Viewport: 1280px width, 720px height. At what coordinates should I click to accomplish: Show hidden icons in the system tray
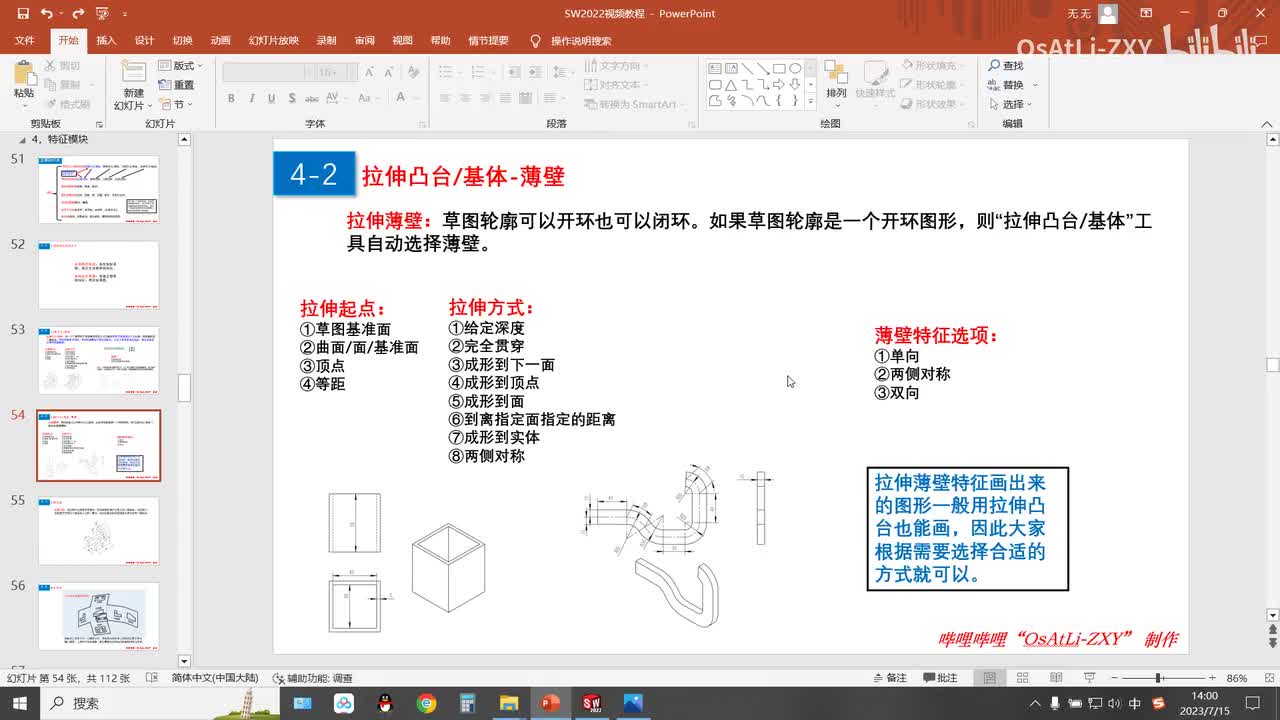pos(1035,704)
